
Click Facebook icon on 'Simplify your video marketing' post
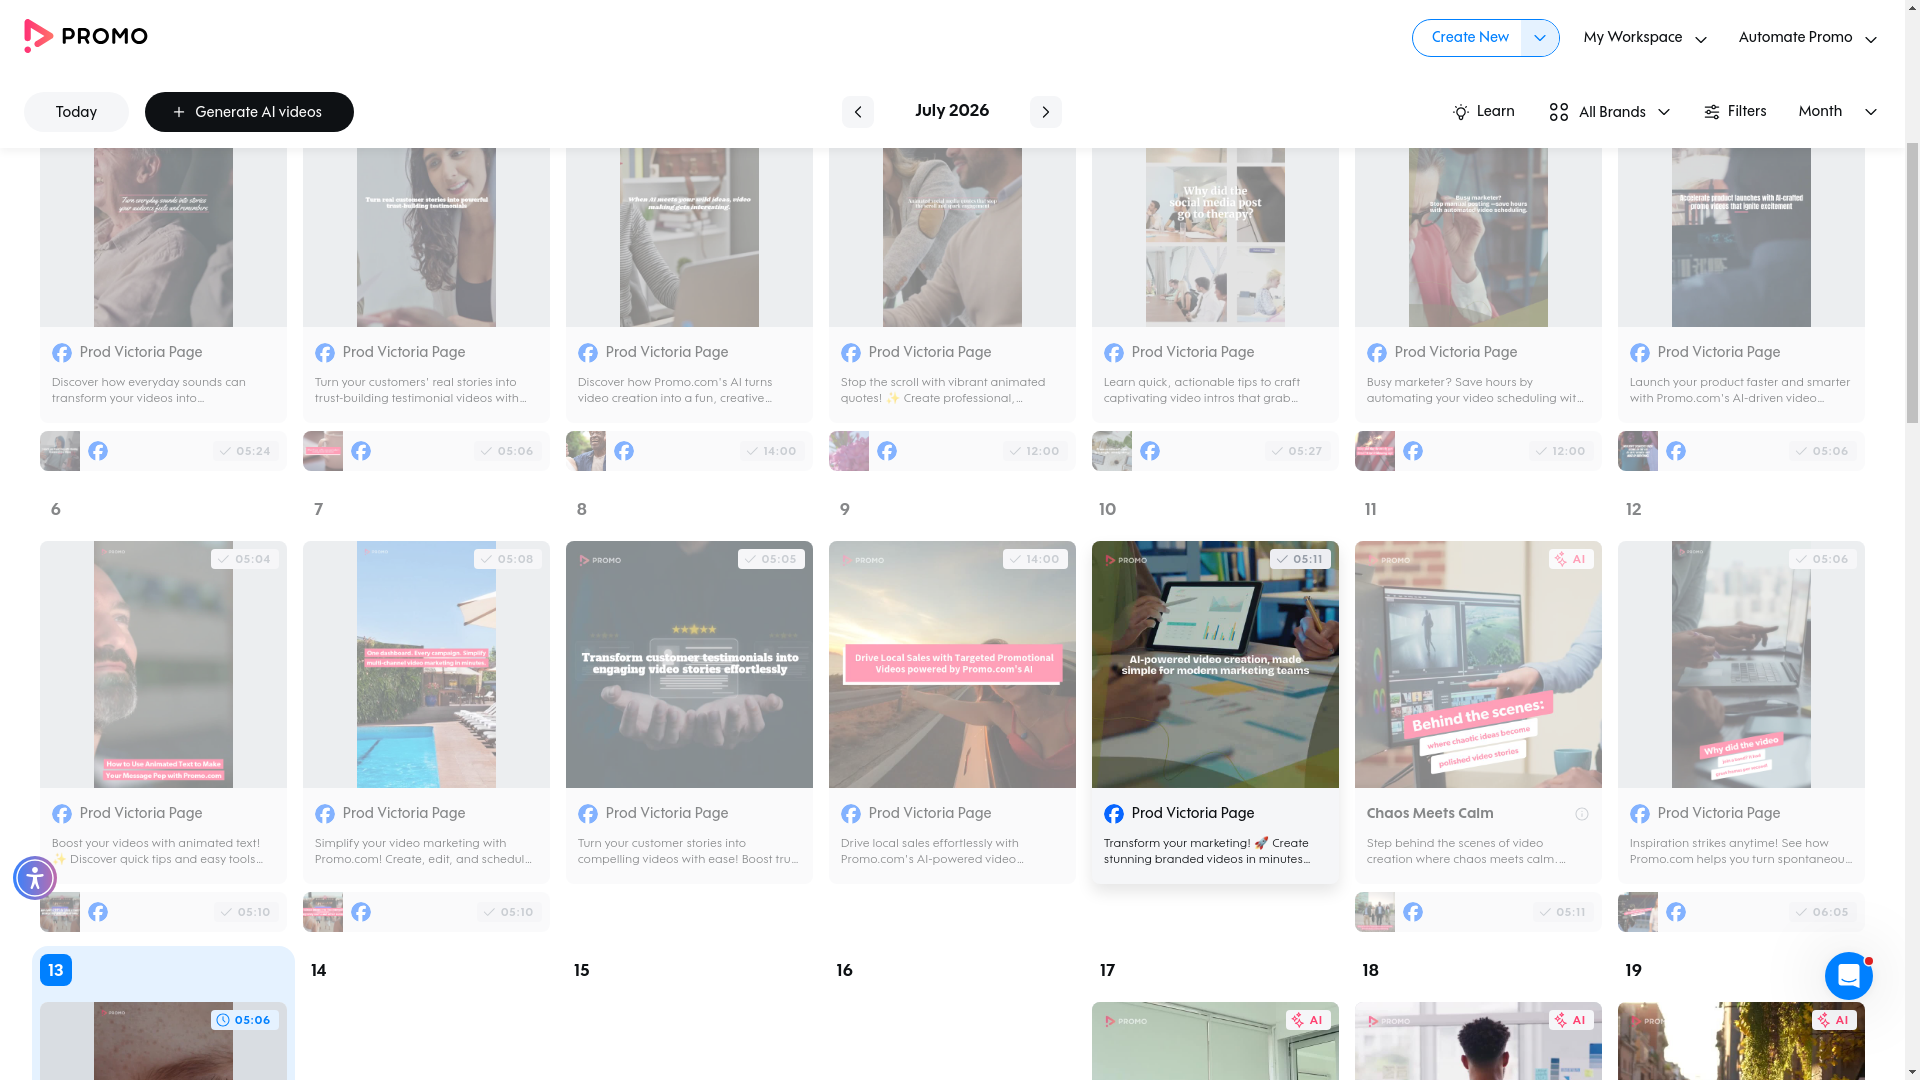pyautogui.click(x=325, y=814)
